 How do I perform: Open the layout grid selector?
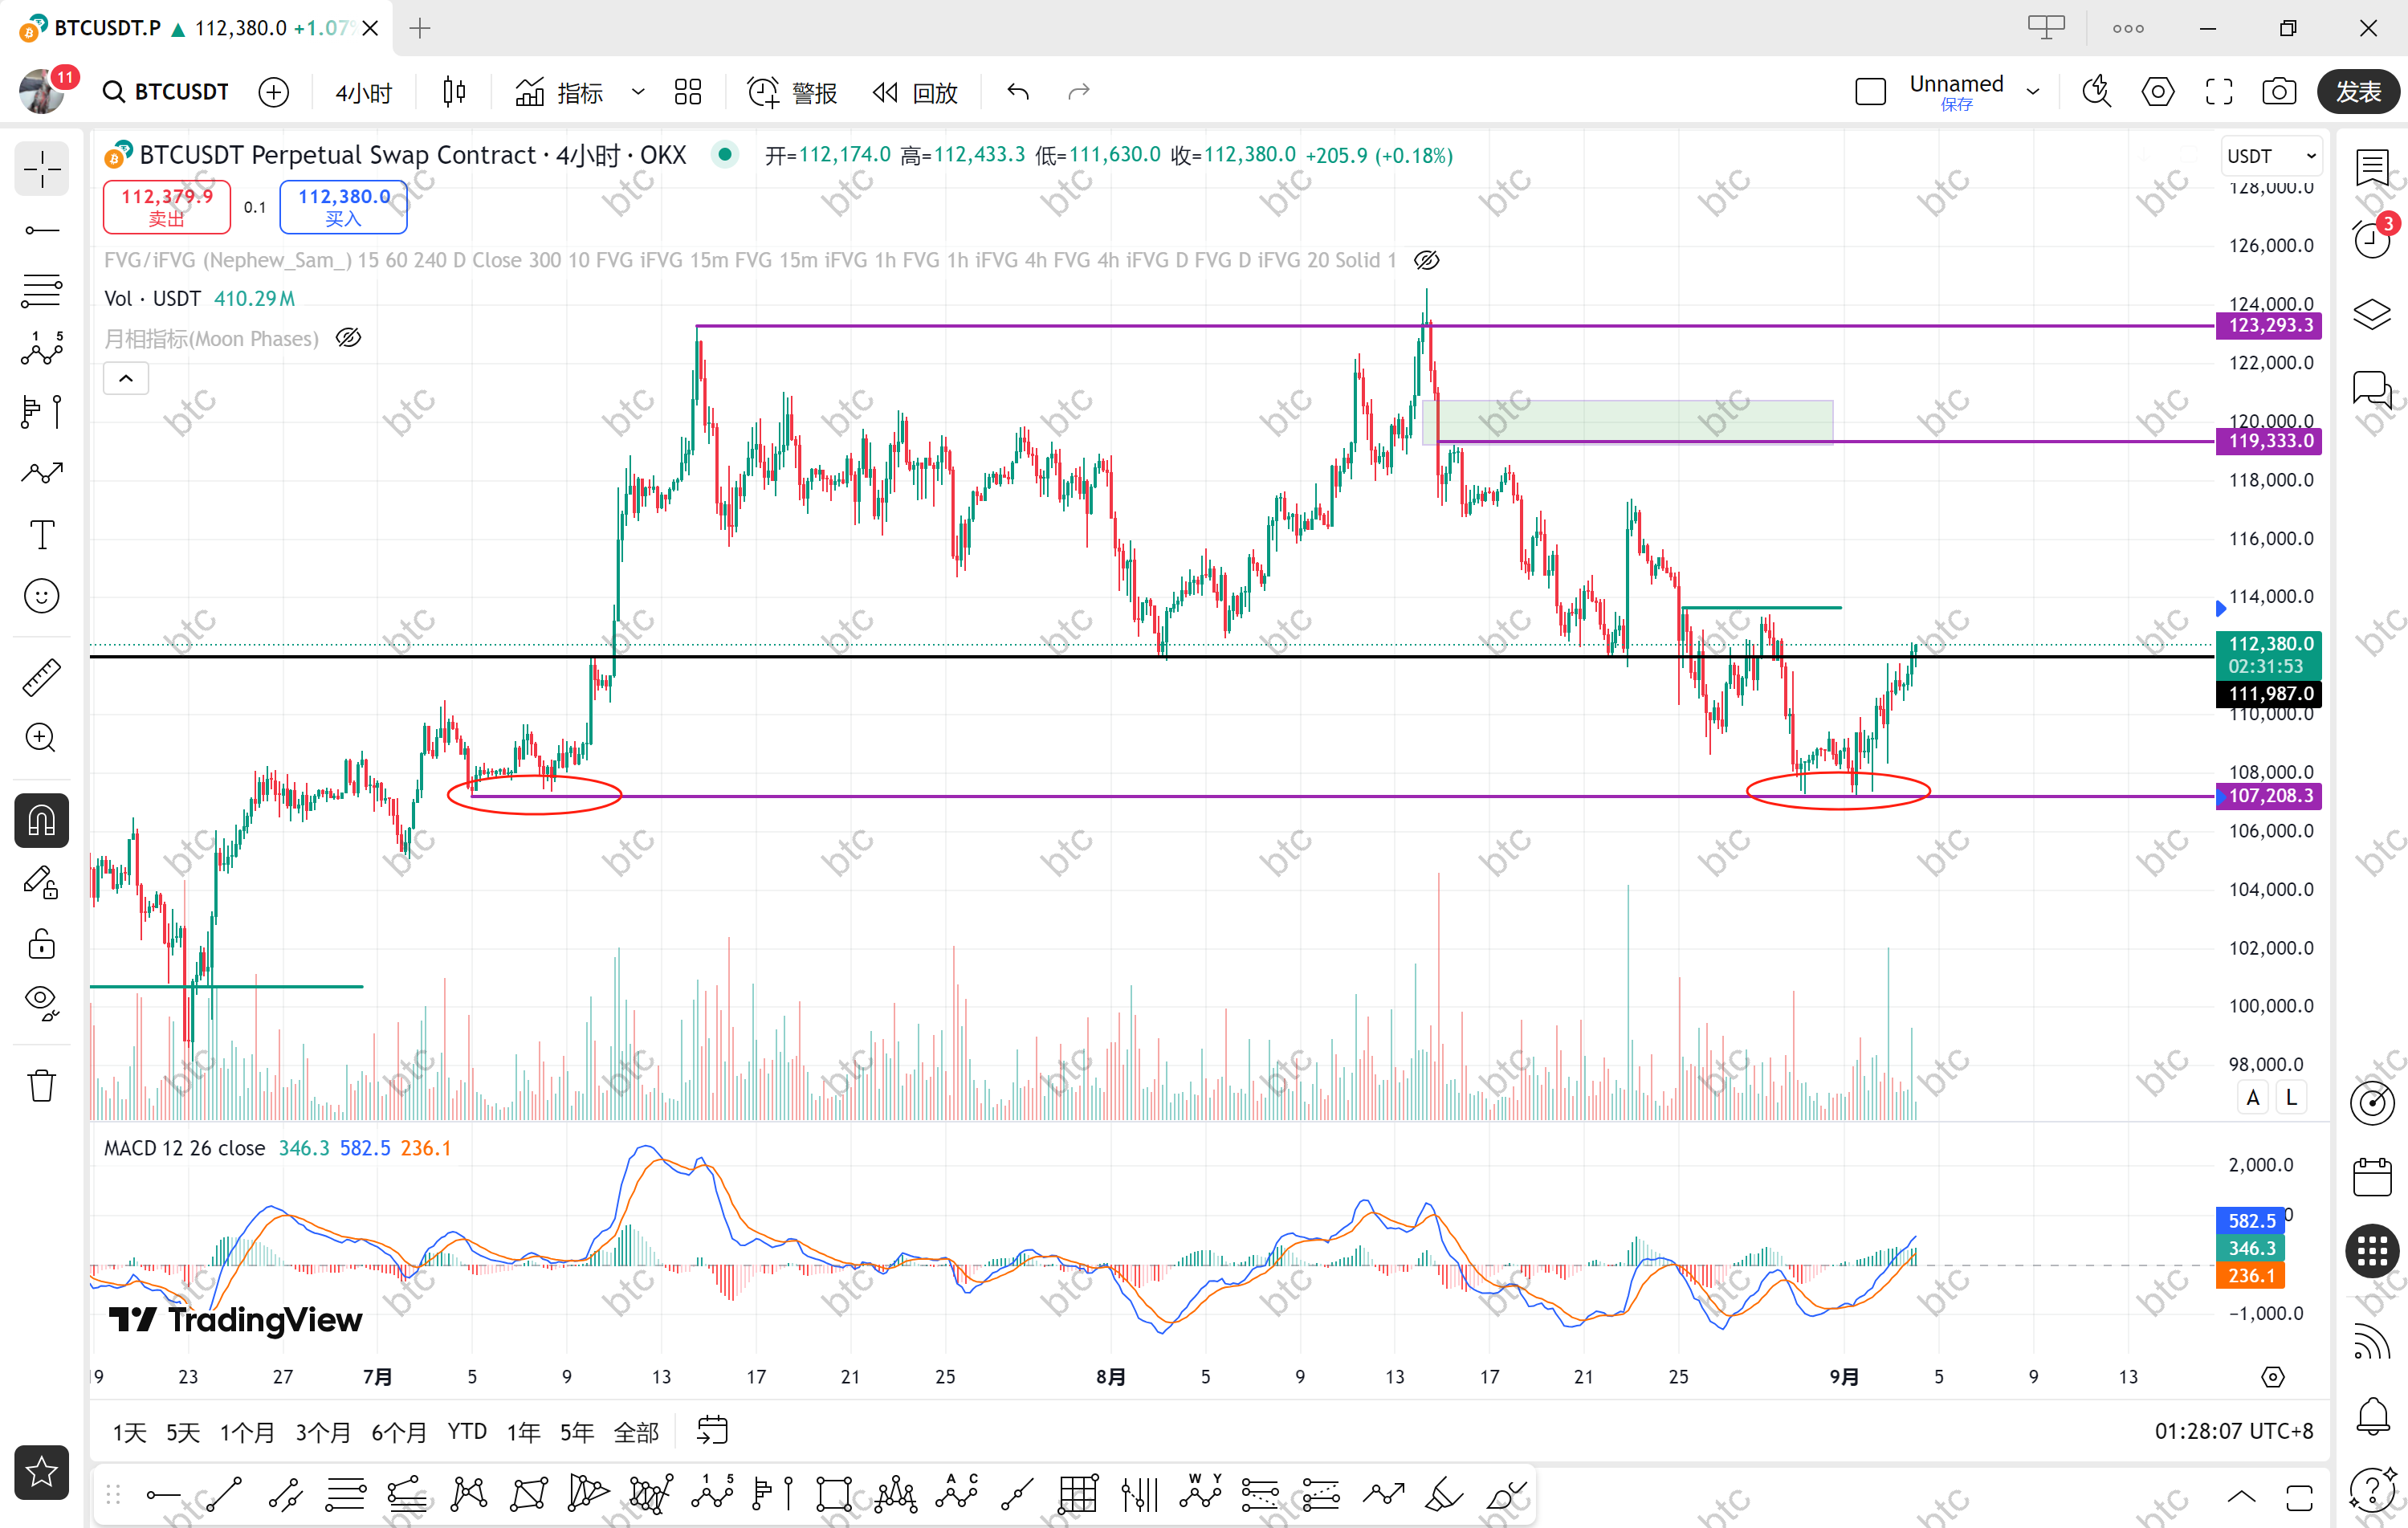coord(688,92)
